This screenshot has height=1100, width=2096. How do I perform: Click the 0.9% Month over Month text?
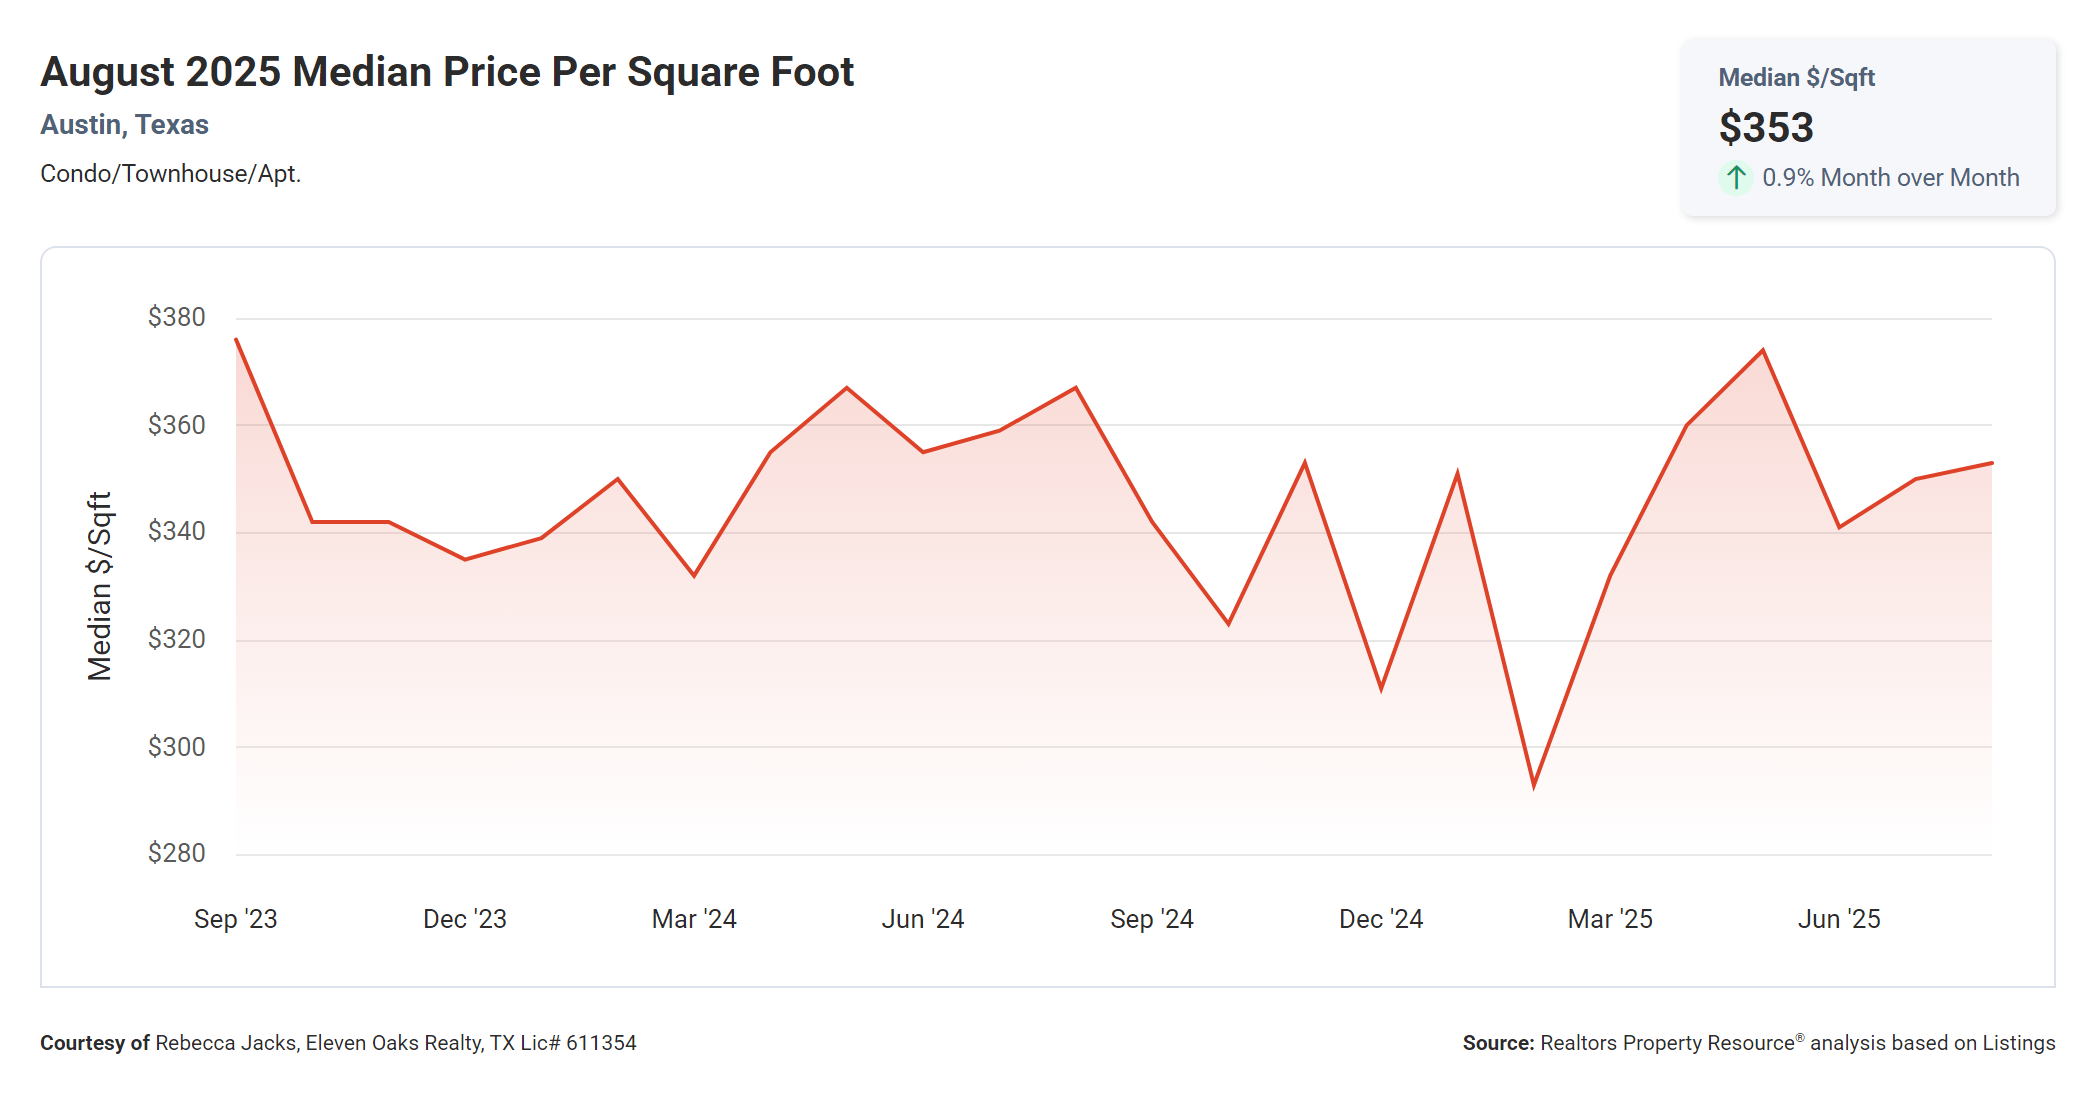1890,178
